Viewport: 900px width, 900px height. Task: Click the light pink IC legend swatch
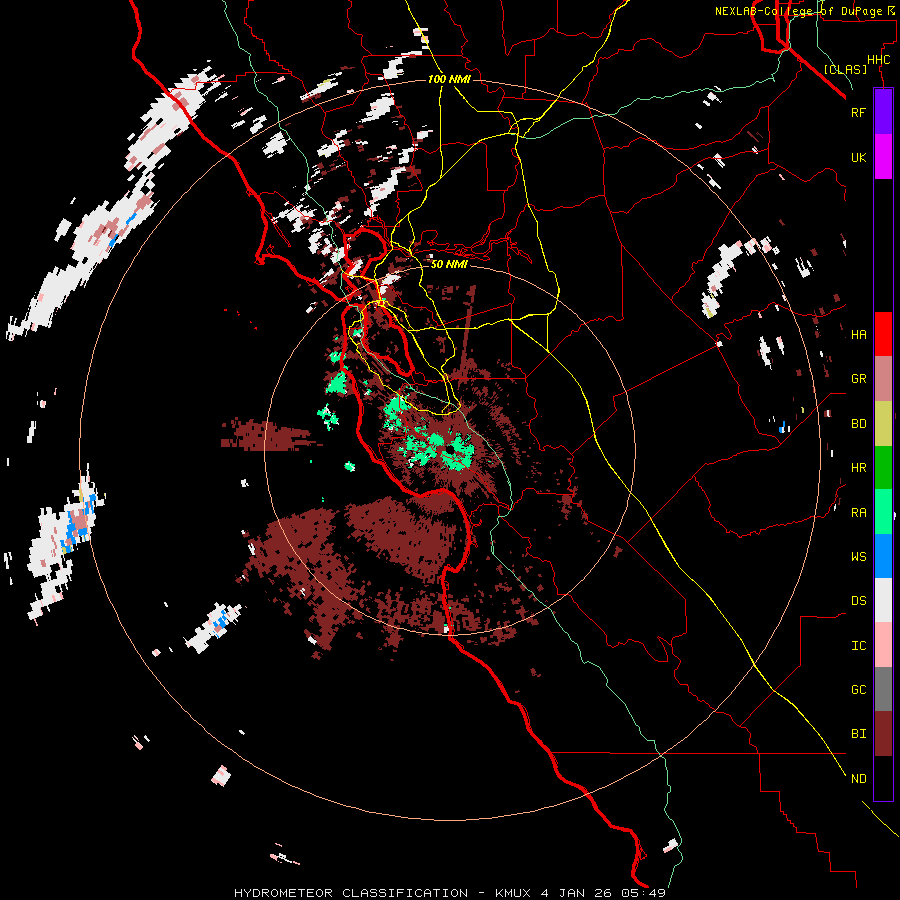pos(883,645)
